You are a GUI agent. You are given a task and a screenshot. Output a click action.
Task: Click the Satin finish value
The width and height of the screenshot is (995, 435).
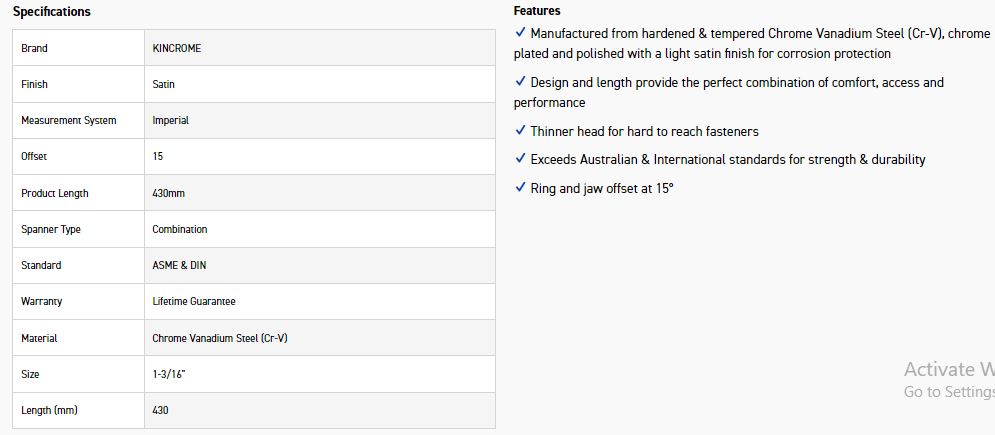click(163, 84)
